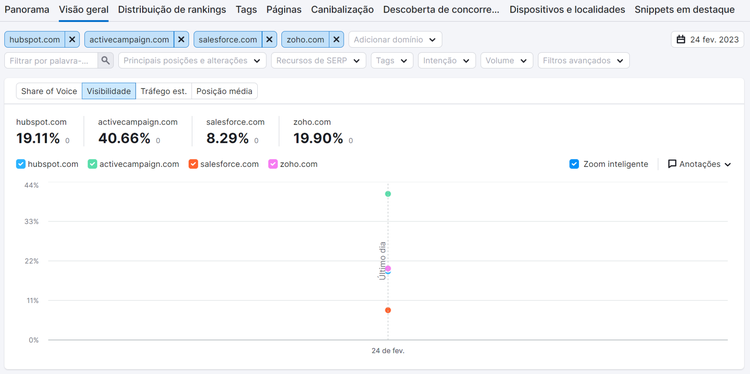Go to Snippets em destaque tab
Viewport: 750px width, 374px height.
pos(684,10)
